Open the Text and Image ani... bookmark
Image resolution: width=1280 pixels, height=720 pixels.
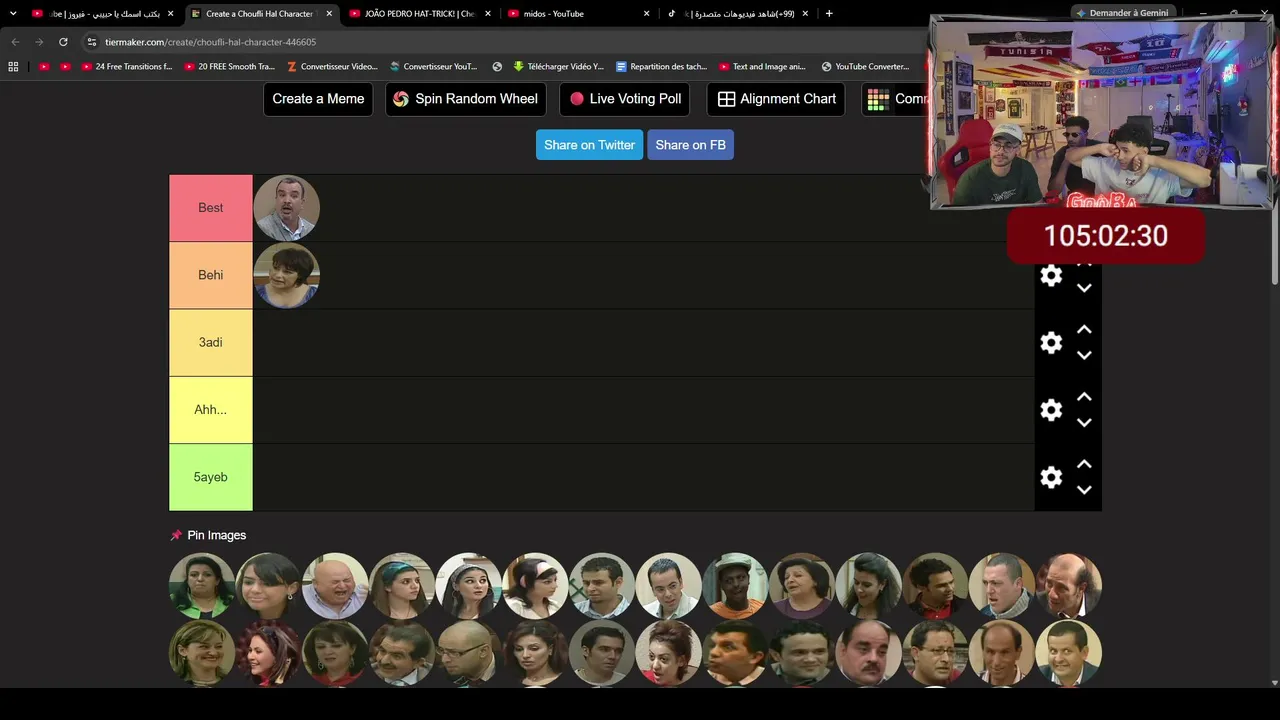click(x=763, y=67)
